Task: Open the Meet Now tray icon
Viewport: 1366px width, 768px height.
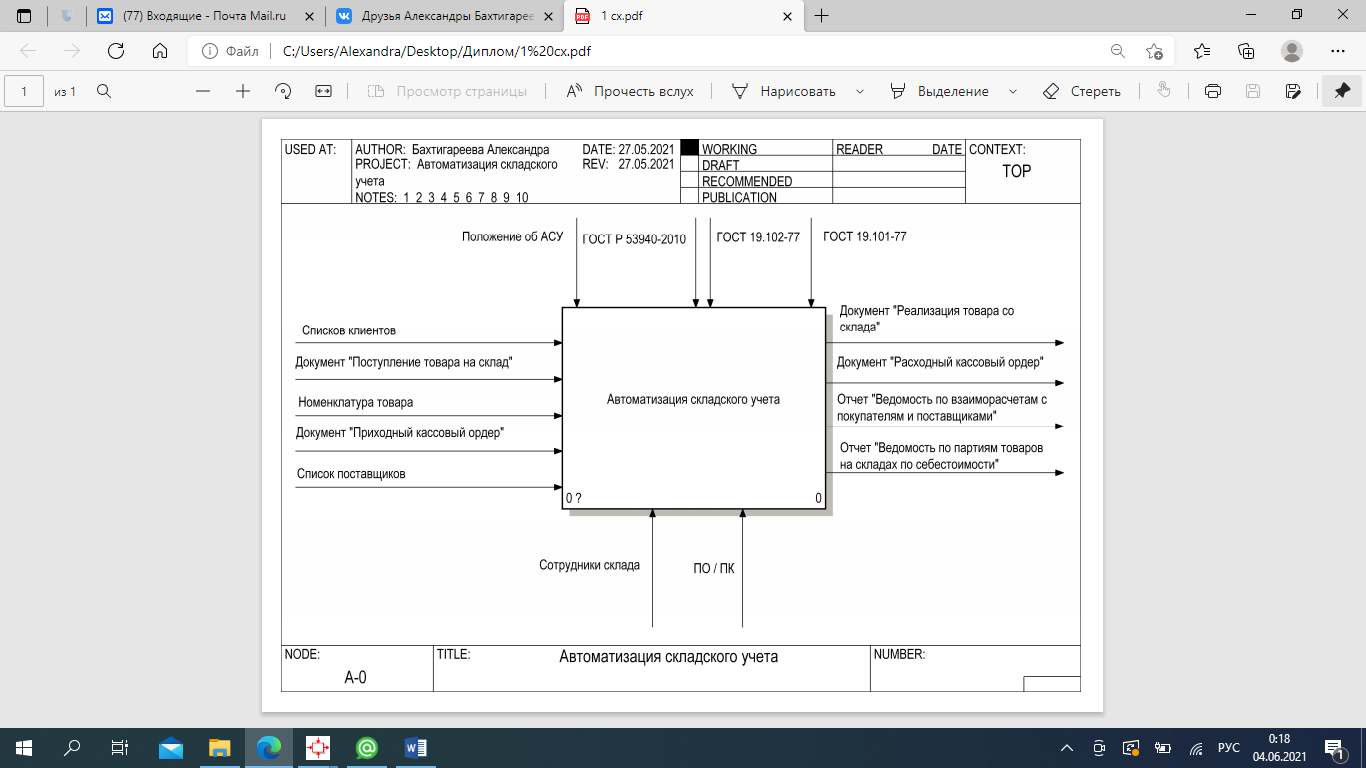Action: coord(1100,748)
